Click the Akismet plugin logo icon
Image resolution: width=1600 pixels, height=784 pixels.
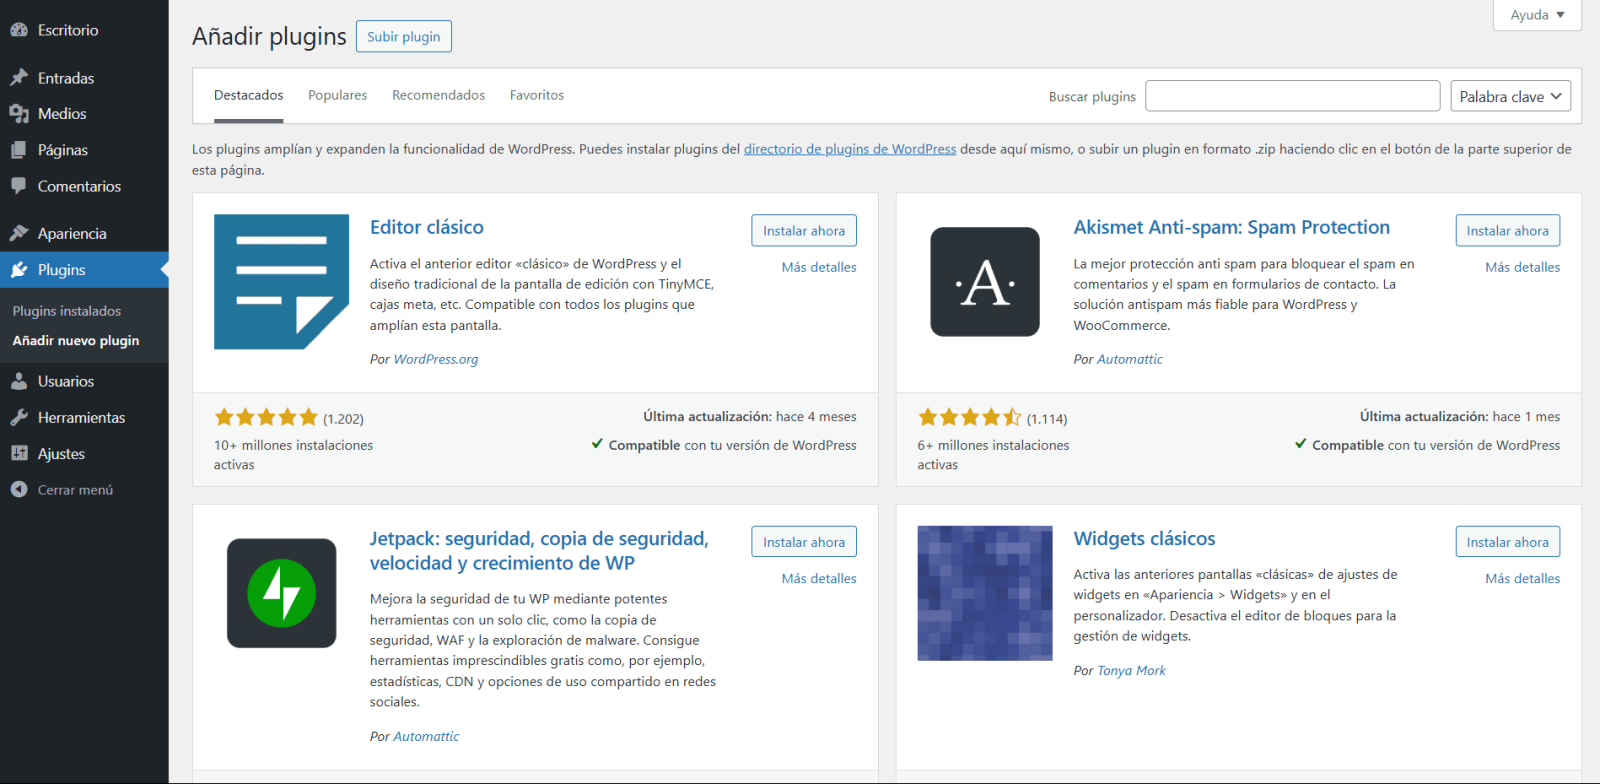click(985, 282)
